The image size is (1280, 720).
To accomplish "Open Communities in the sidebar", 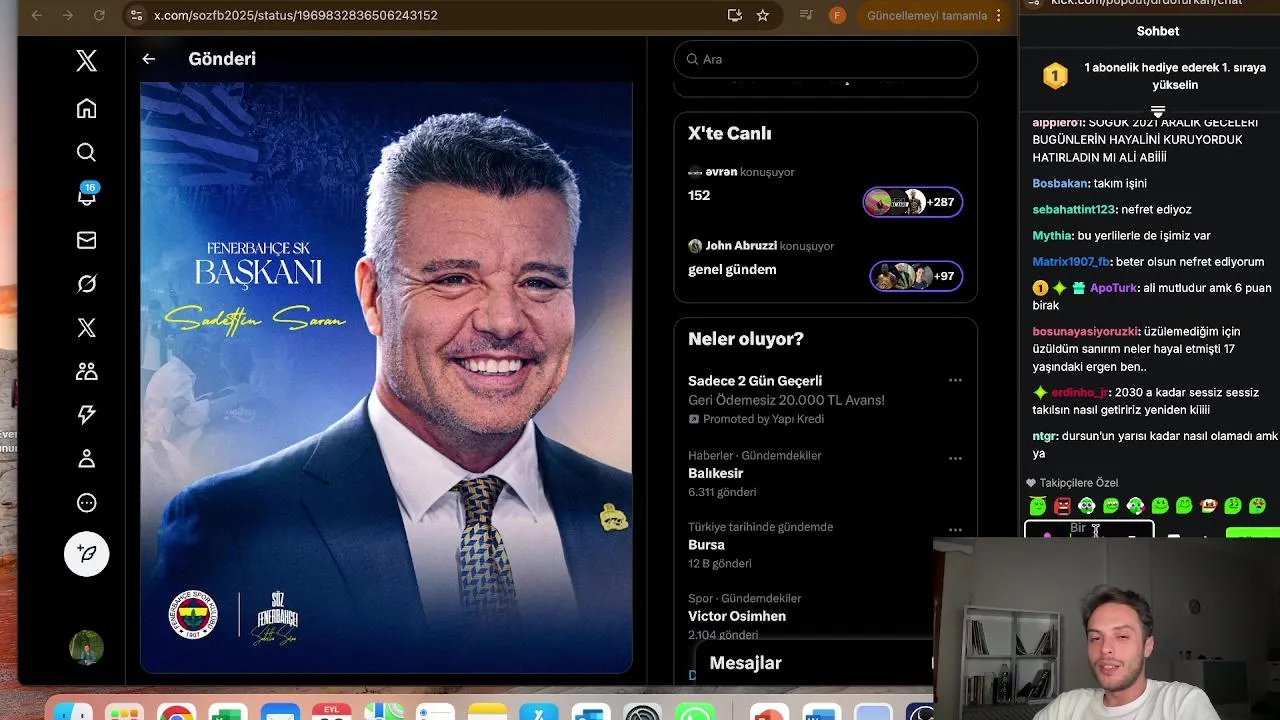I will [87, 371].
